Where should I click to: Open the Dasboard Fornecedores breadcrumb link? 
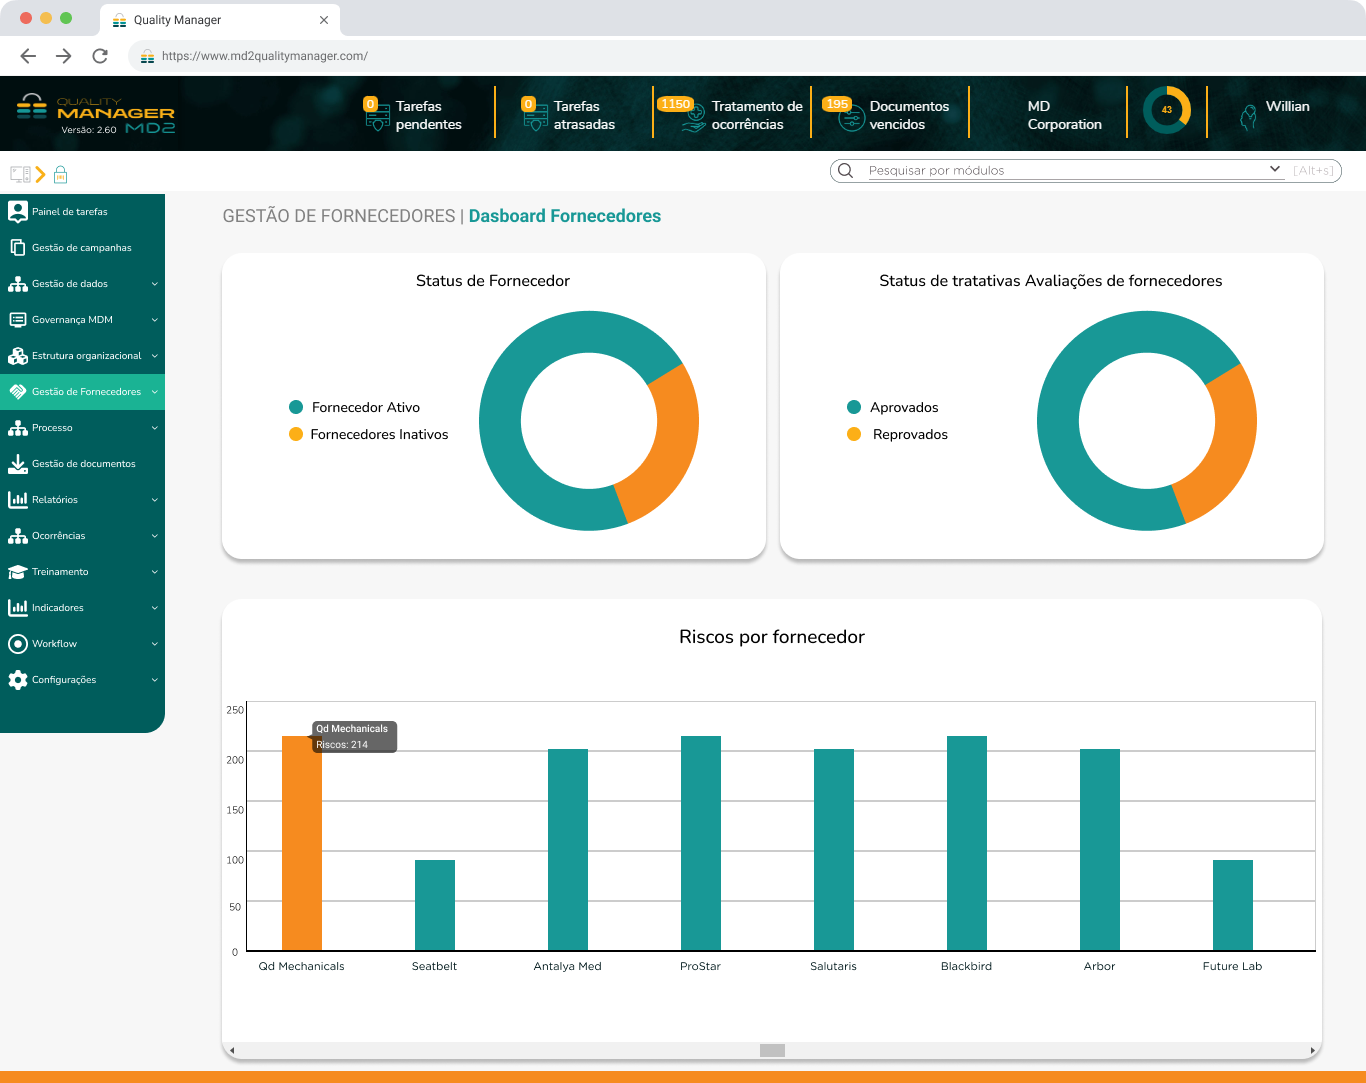coord(564,216)
